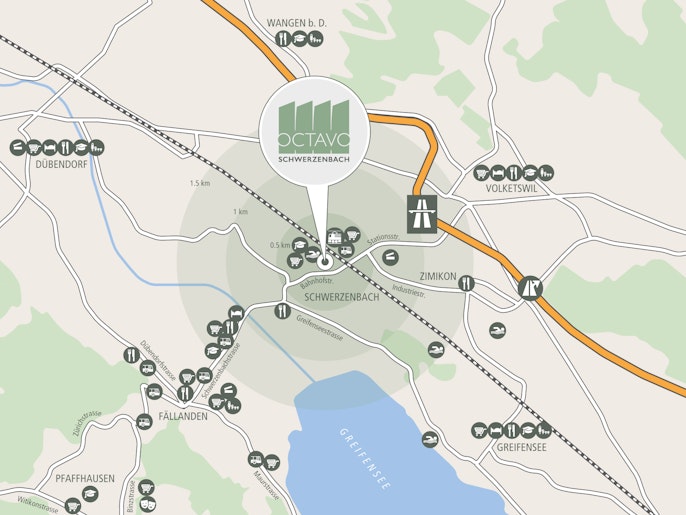The height and width of the screenshot is (515, 686).
Task: Select the Fällanden town label
Action: pos(183,416)
